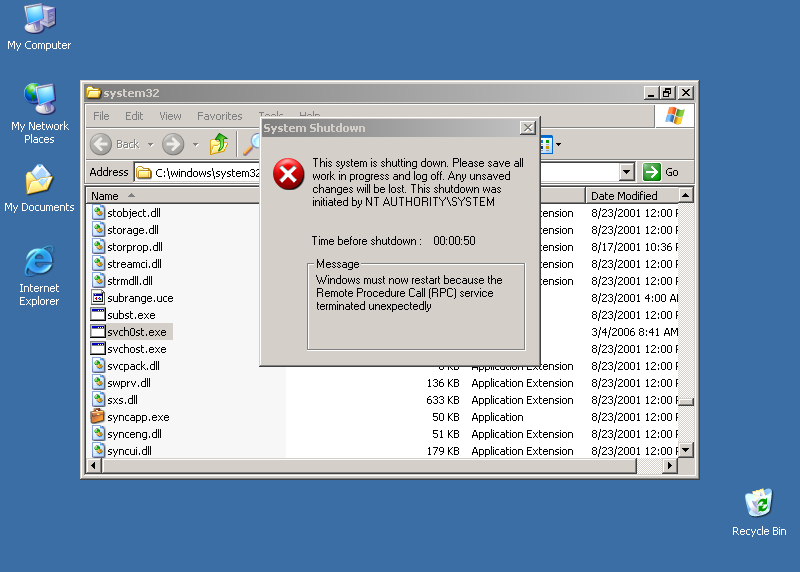800x572 pixels.
Task: Open Recycle Bin desktop icon
Action: pos(759,512)
